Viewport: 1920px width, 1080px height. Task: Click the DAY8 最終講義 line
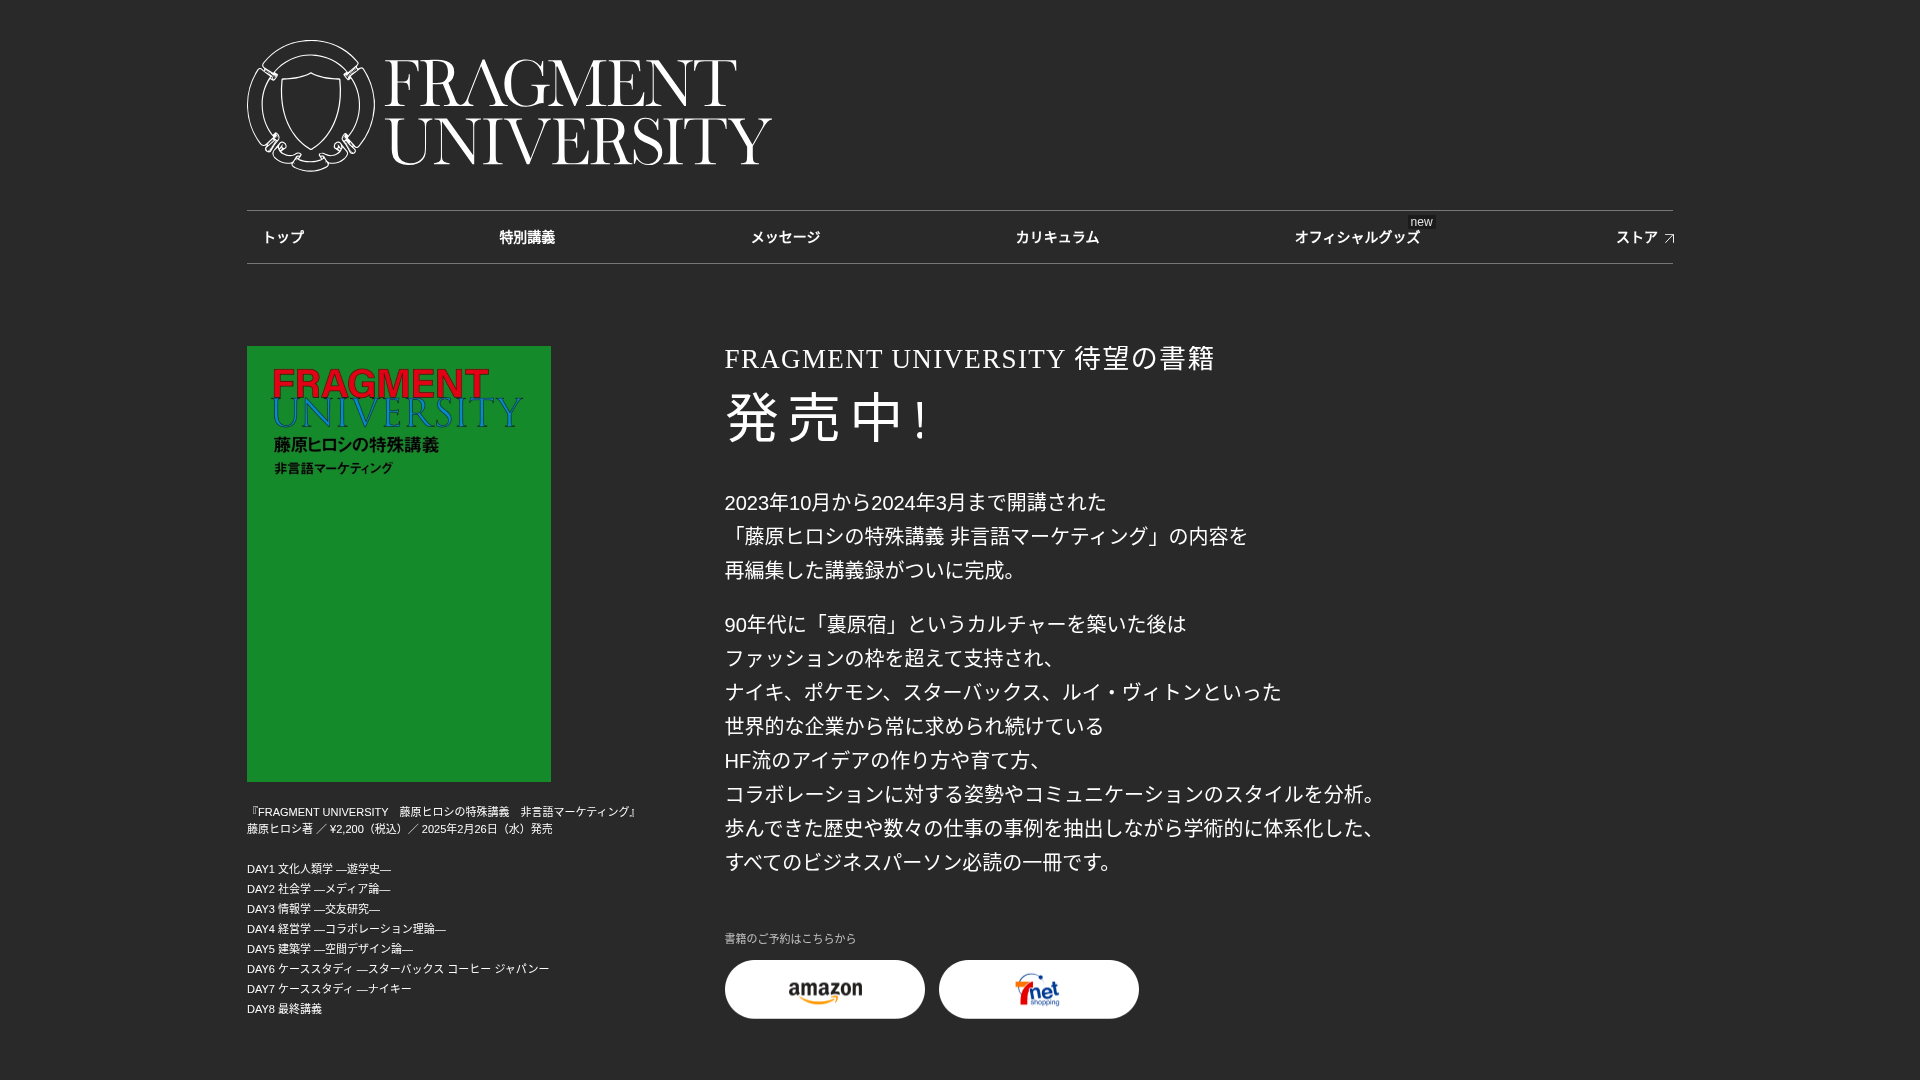pos(285,1009)
